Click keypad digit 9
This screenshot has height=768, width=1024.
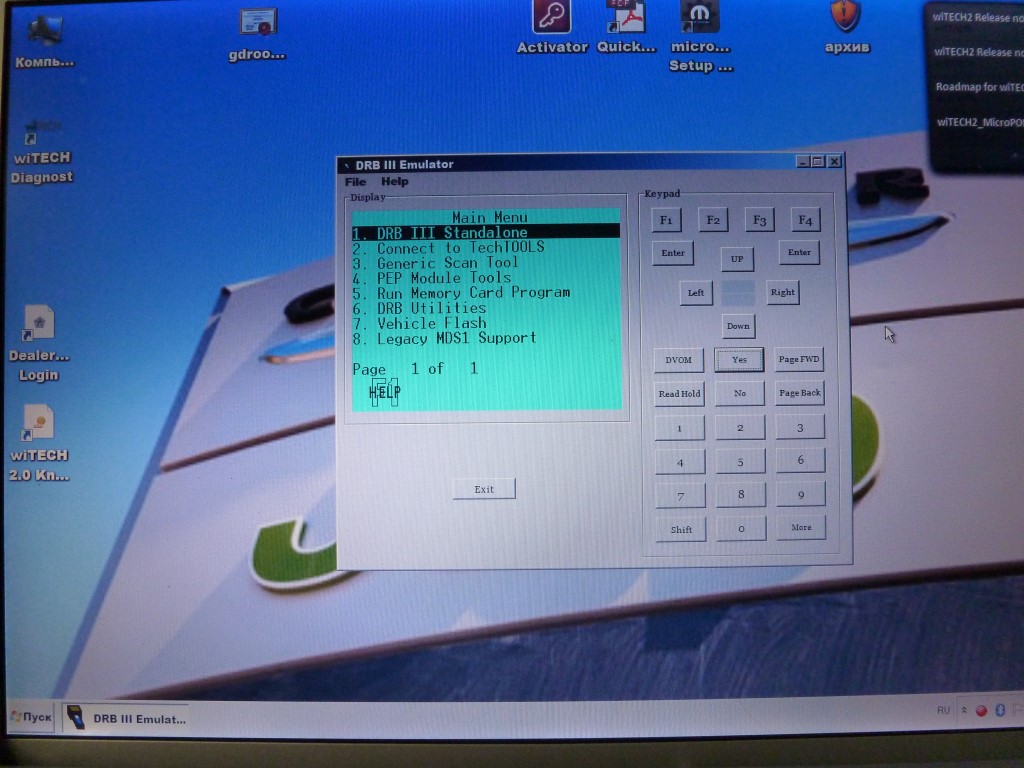pyautogui.click(x=801, y=494)
